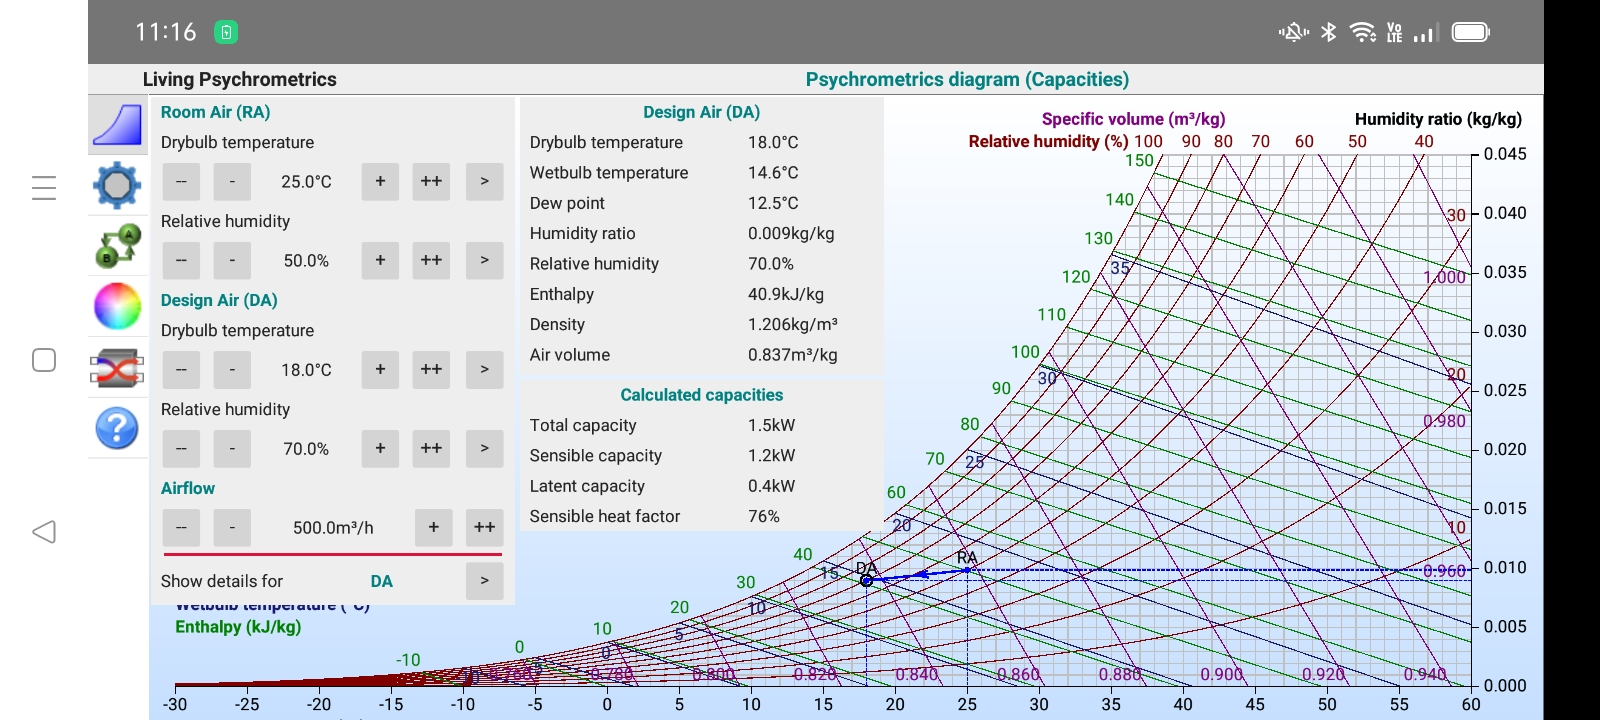Decrease Room Air humidity with single minus
Viewport: 1600px width, 720px height.
(232, 260)
